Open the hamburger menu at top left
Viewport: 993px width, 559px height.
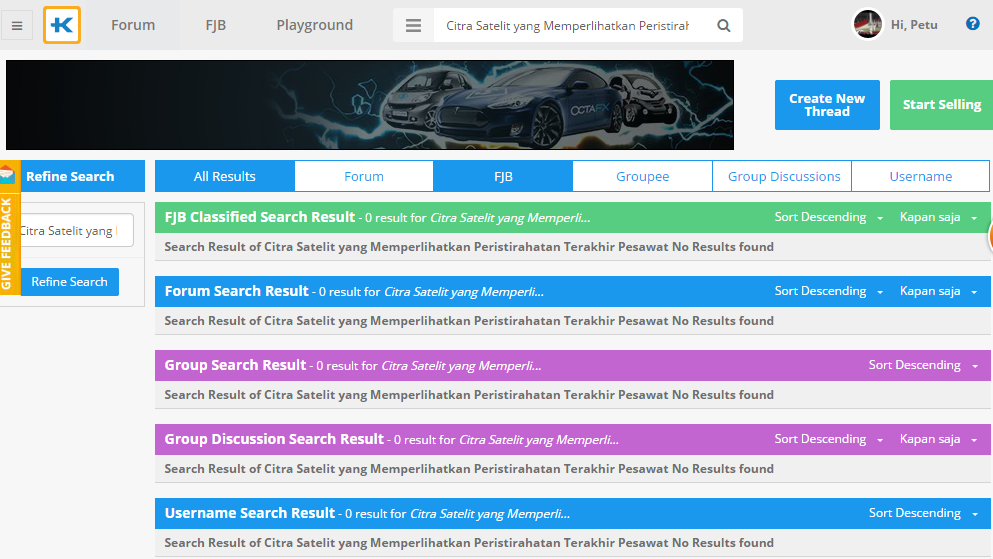click(17, 26)
